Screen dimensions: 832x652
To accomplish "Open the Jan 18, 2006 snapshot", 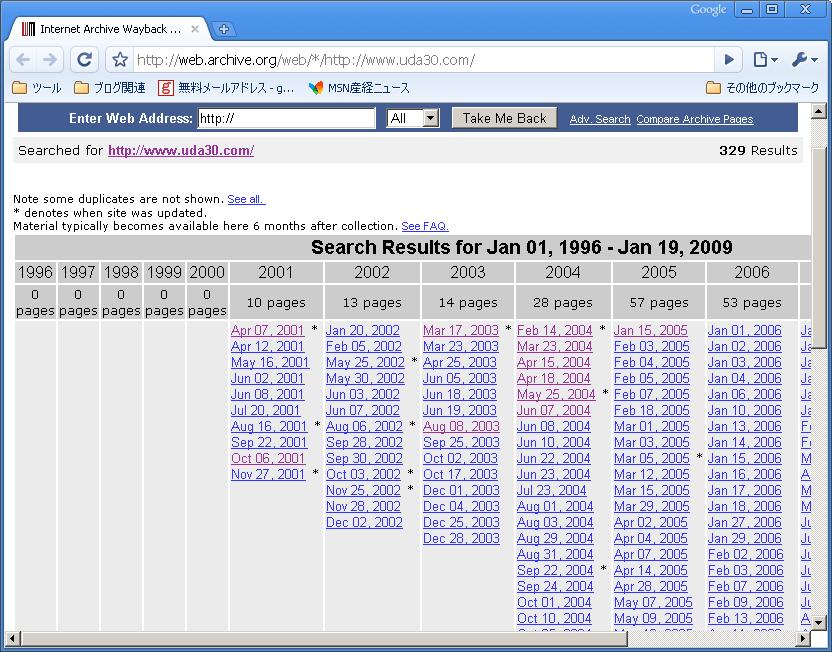I will [x=745, y=507].
